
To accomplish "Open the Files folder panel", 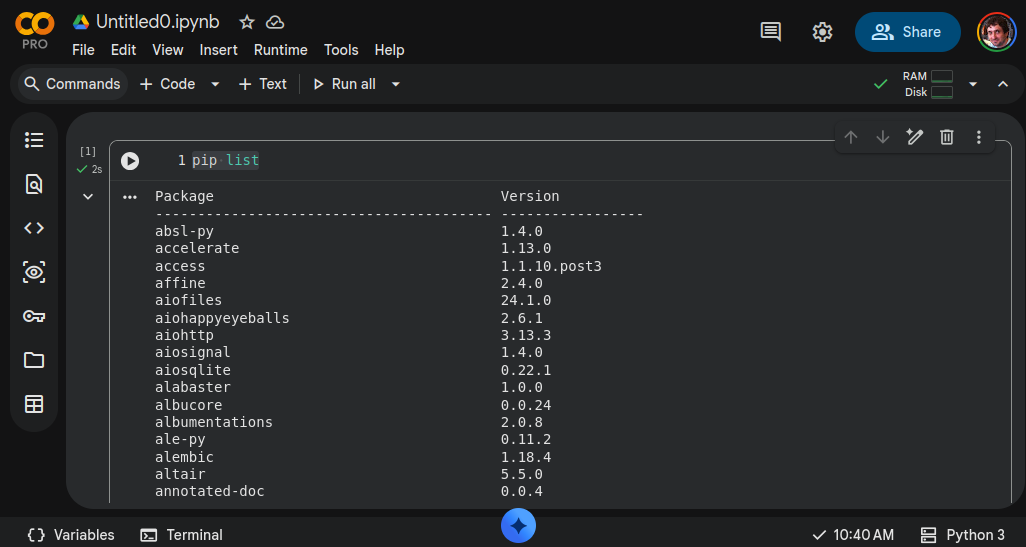I will coord(34,360).
